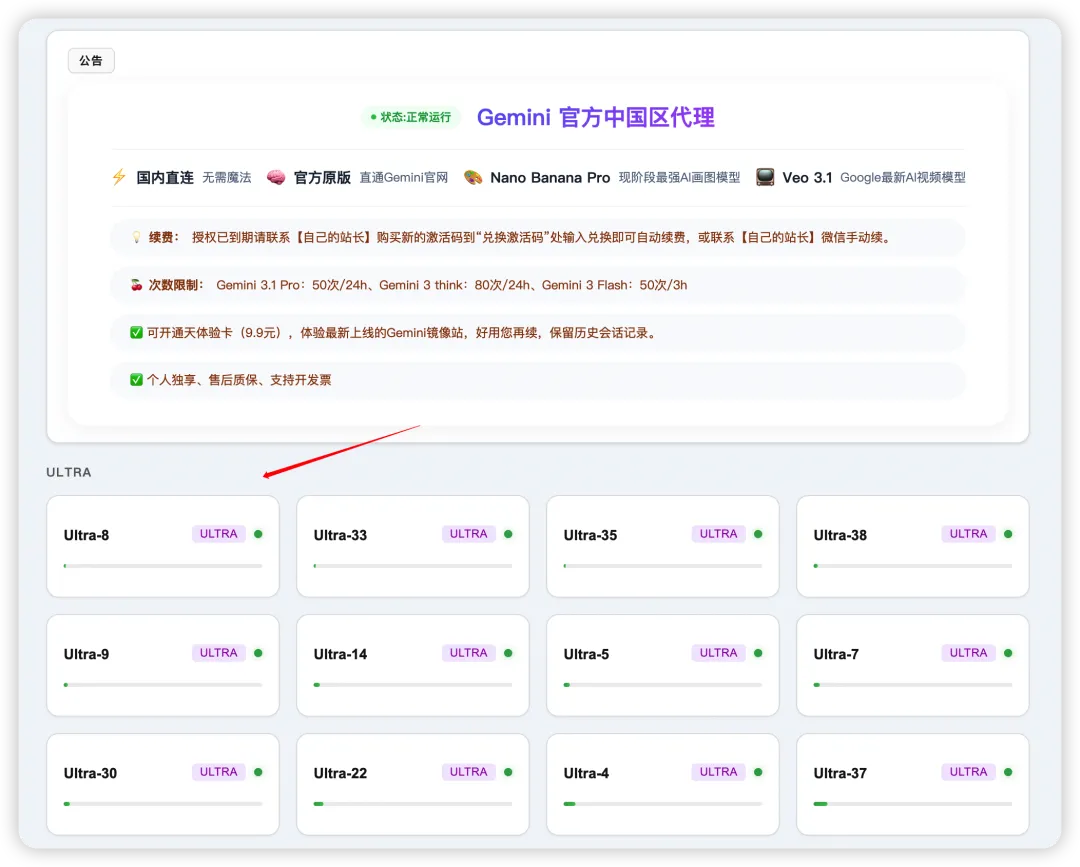Image resolution: width=1080 pixels, height=867 pixels.
Task: Click the ULTRA badge on Ultra-30 card
Action: click(x=218, y=772)
